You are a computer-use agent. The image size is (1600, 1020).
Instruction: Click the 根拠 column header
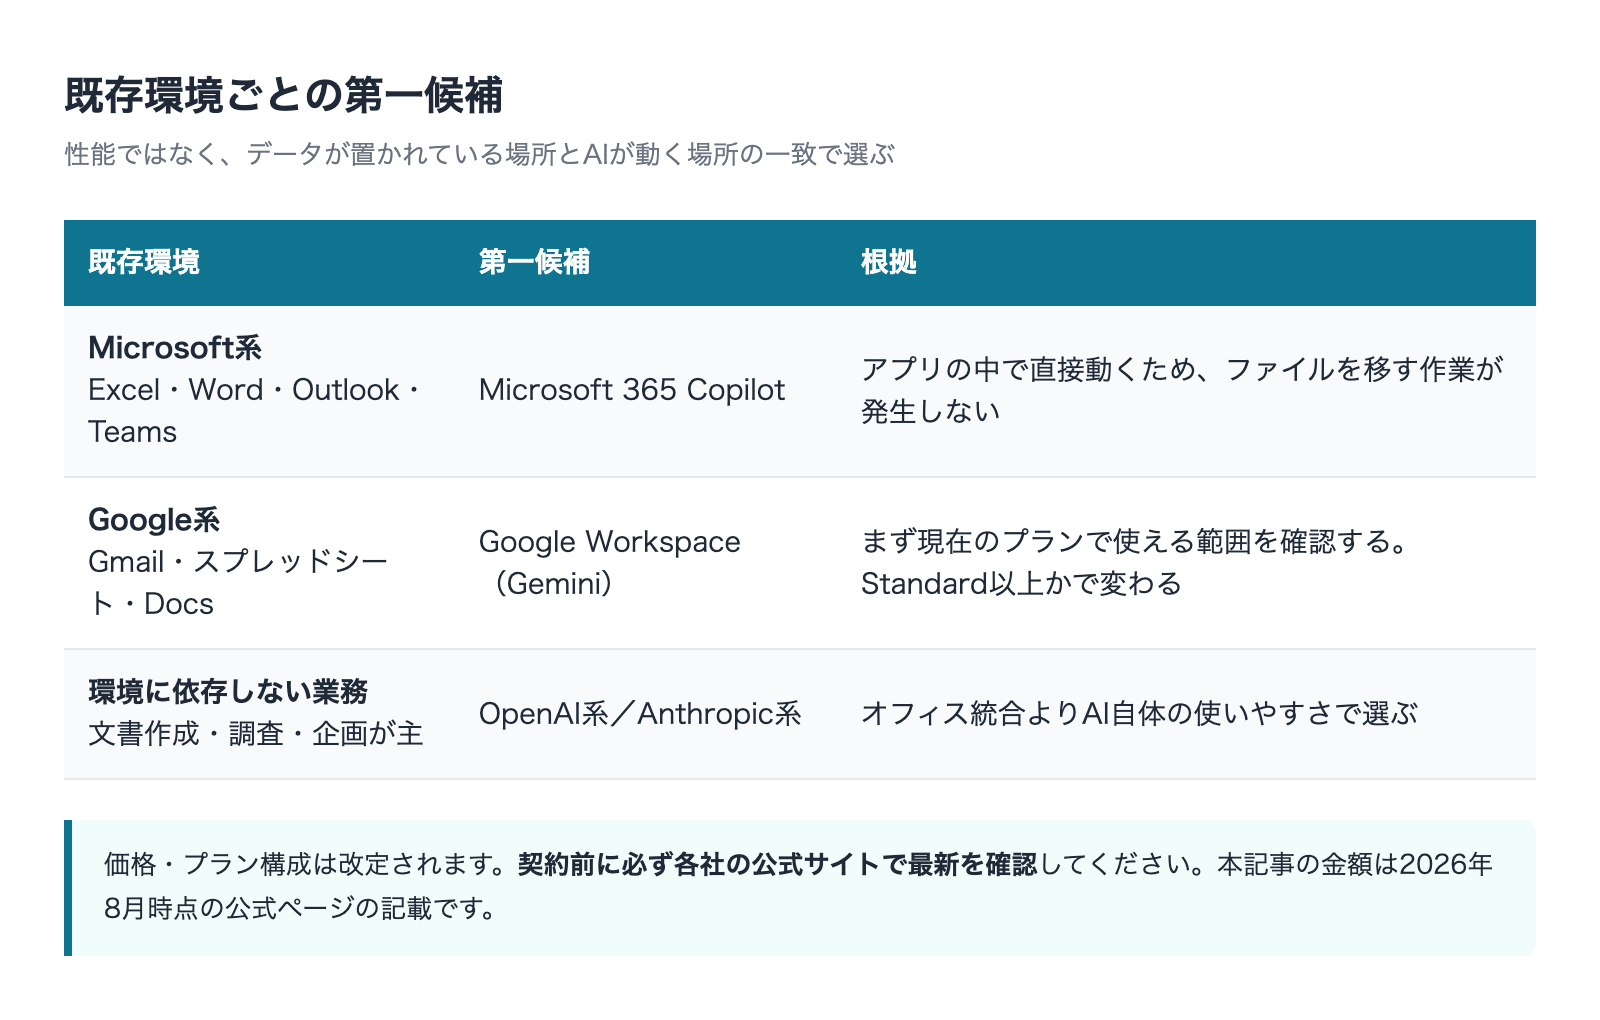point(889,262)
